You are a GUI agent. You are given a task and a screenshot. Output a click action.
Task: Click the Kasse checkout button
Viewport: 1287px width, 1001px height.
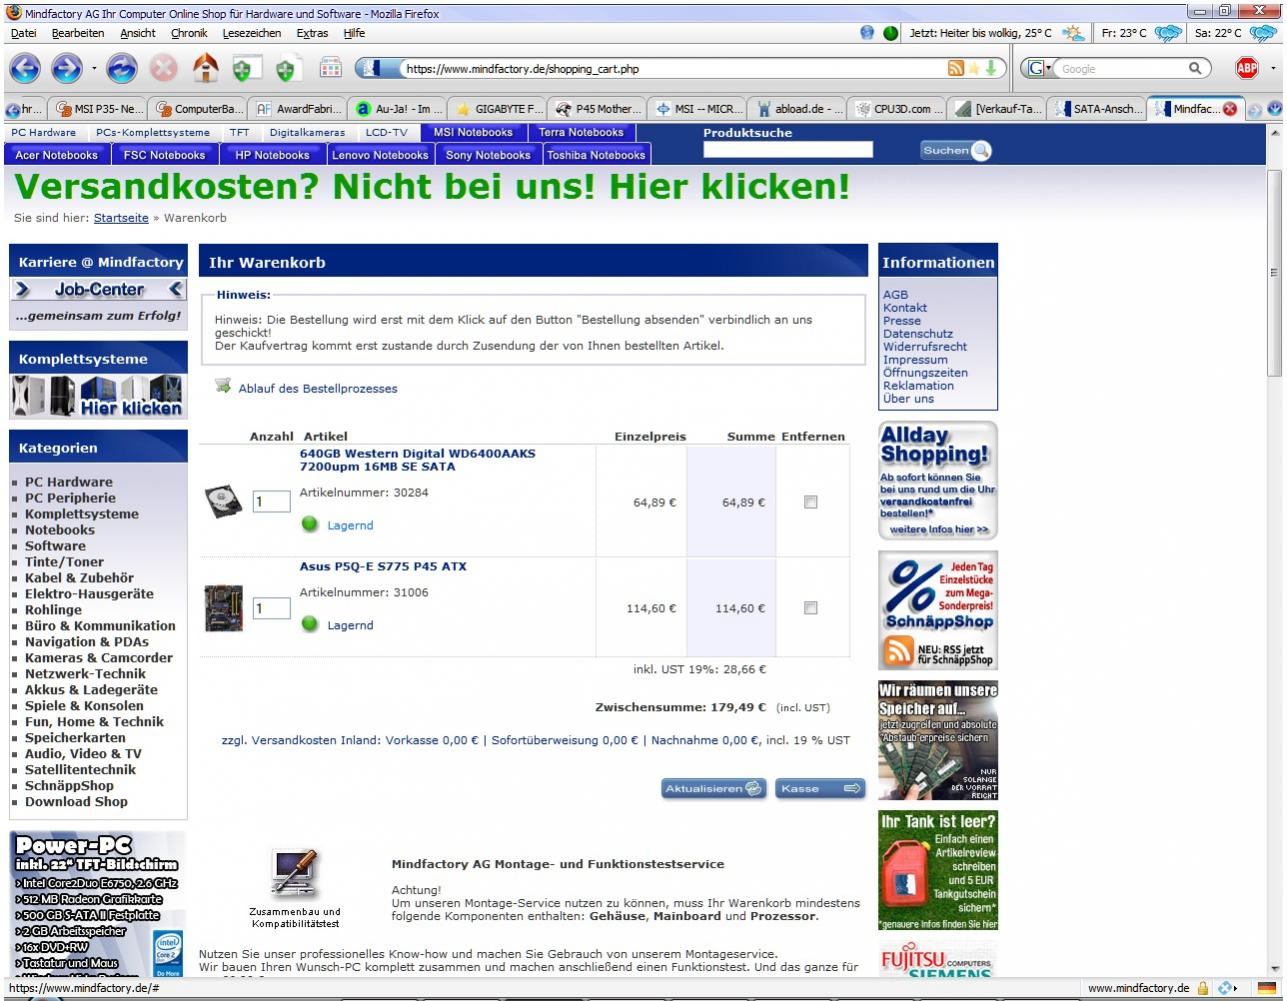[x=819, y=788]
